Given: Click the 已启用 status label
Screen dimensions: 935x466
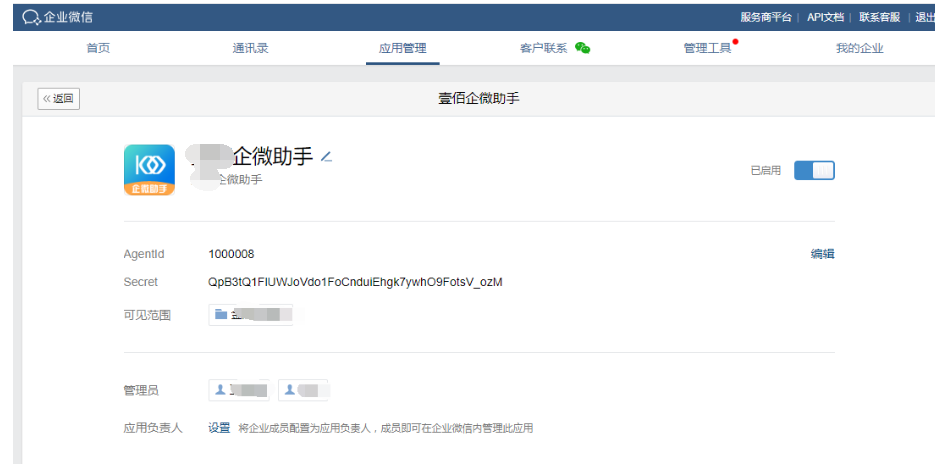Looking at the screenshot, I should (766, 171).
